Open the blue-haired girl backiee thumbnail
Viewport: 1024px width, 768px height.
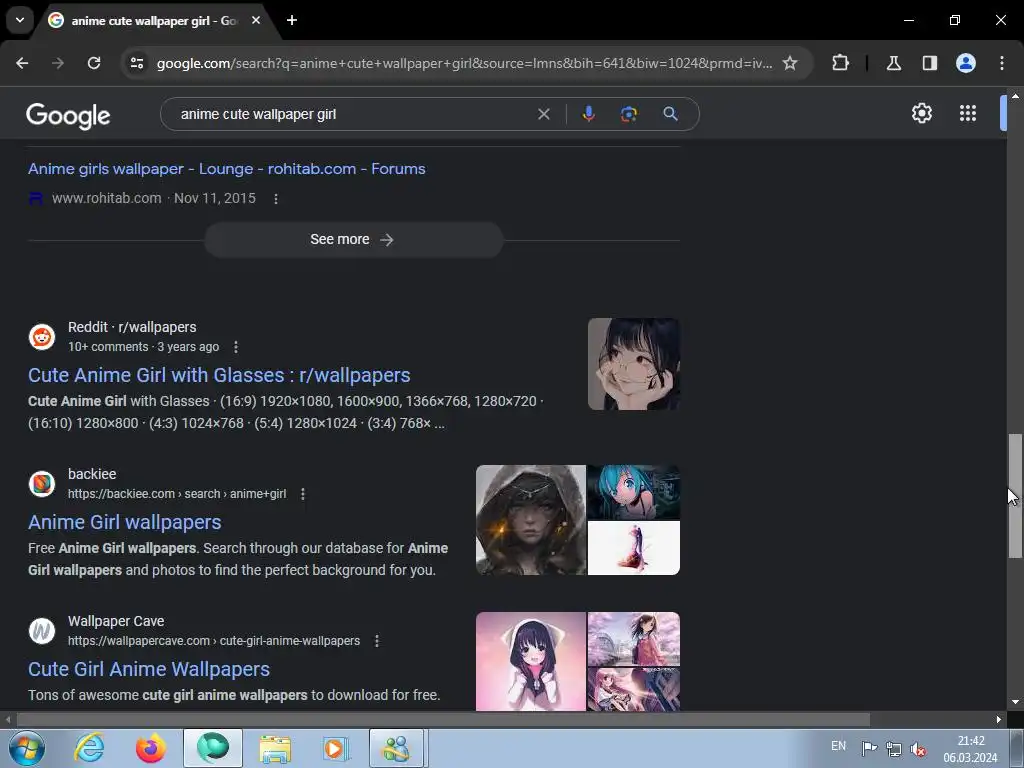(x=633, y=492)
